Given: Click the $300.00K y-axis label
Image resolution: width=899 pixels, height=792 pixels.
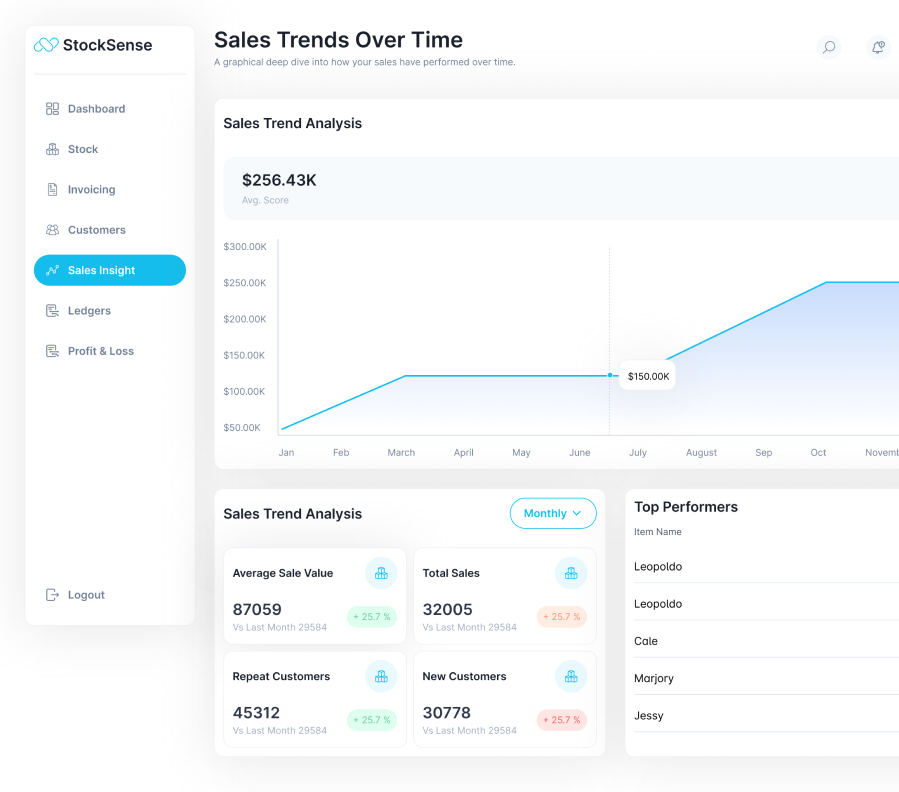Looking at the screenshot, I should 245,247.
